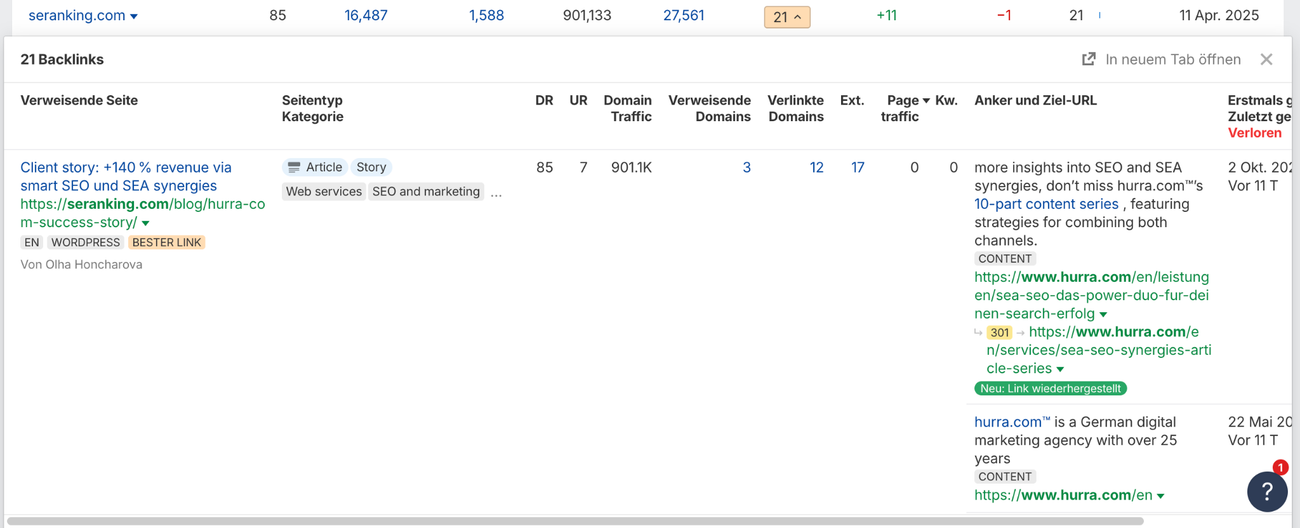1300x528 pixels.
Task: Click the 27,561 value in seranking.com row
Action: coord(683,16)
